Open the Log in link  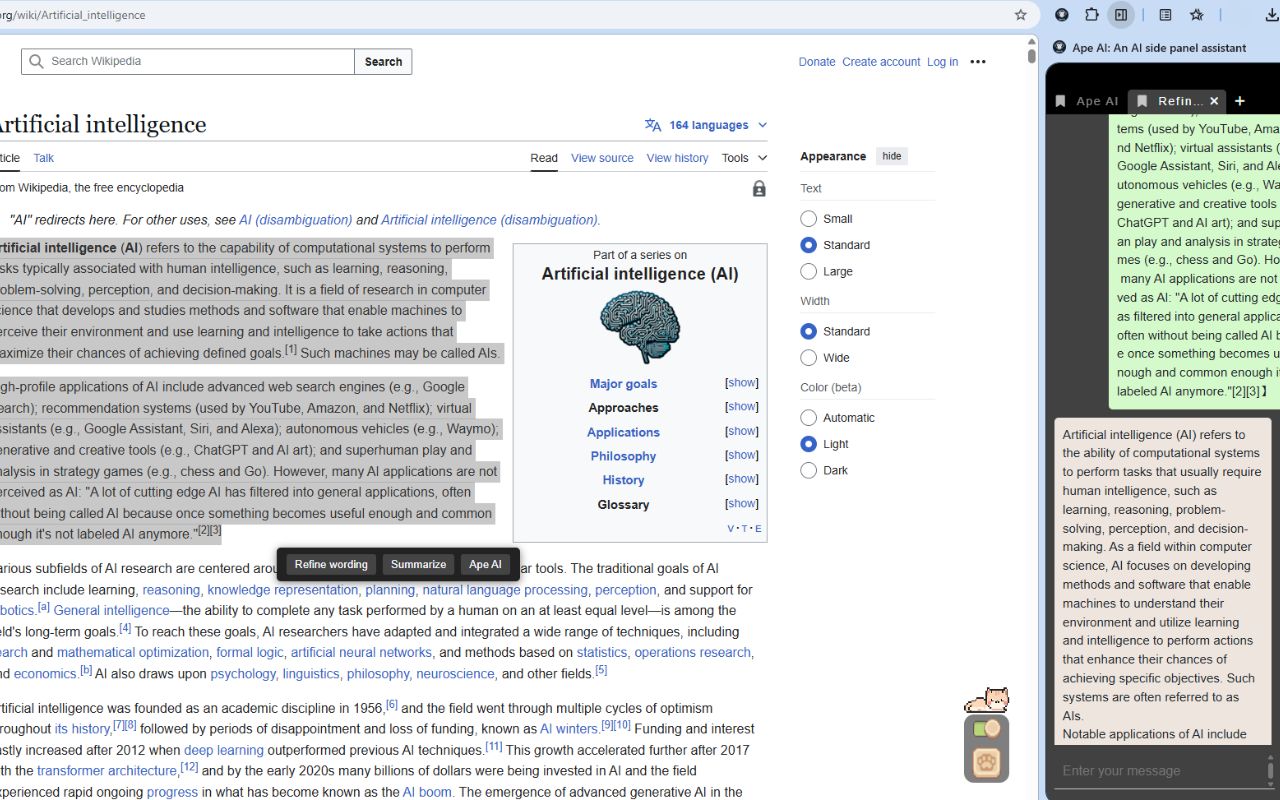point(942,62)
